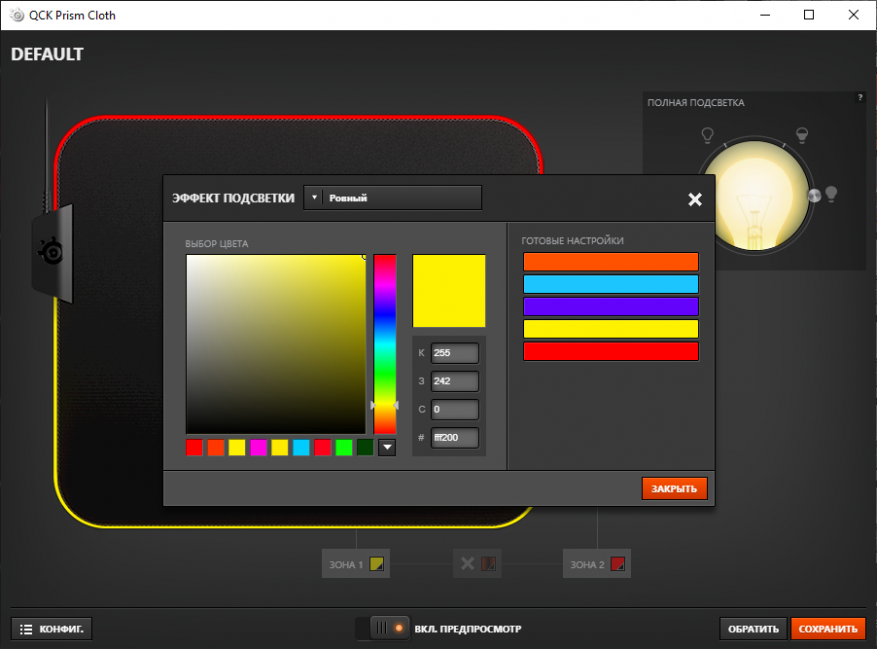Pick the yellow preset color bar

[611, 328]
